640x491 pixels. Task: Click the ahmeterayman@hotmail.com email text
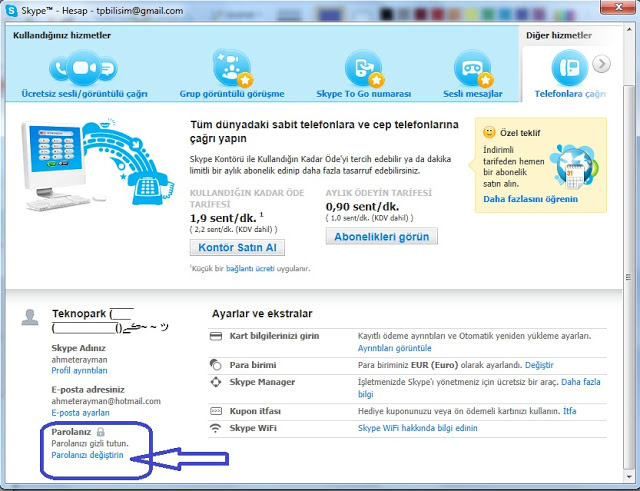click(106, 401)
